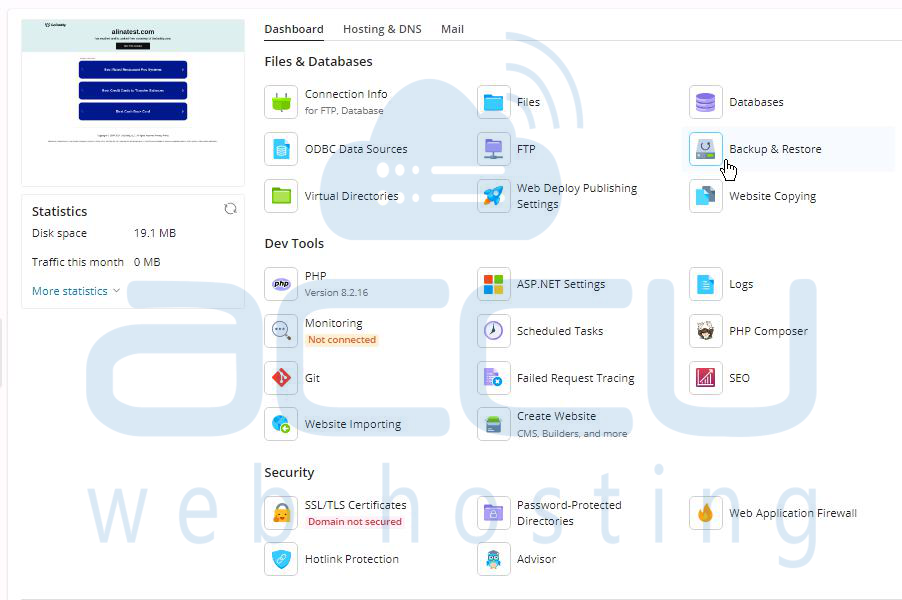Open the Password-Protected Directories icon
902x600 pixels.
[x=494, y=513]
